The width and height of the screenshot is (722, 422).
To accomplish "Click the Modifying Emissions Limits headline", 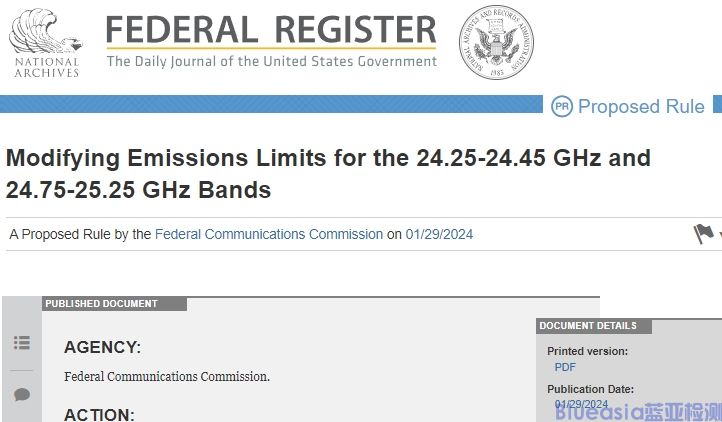I will pos(328,173).
